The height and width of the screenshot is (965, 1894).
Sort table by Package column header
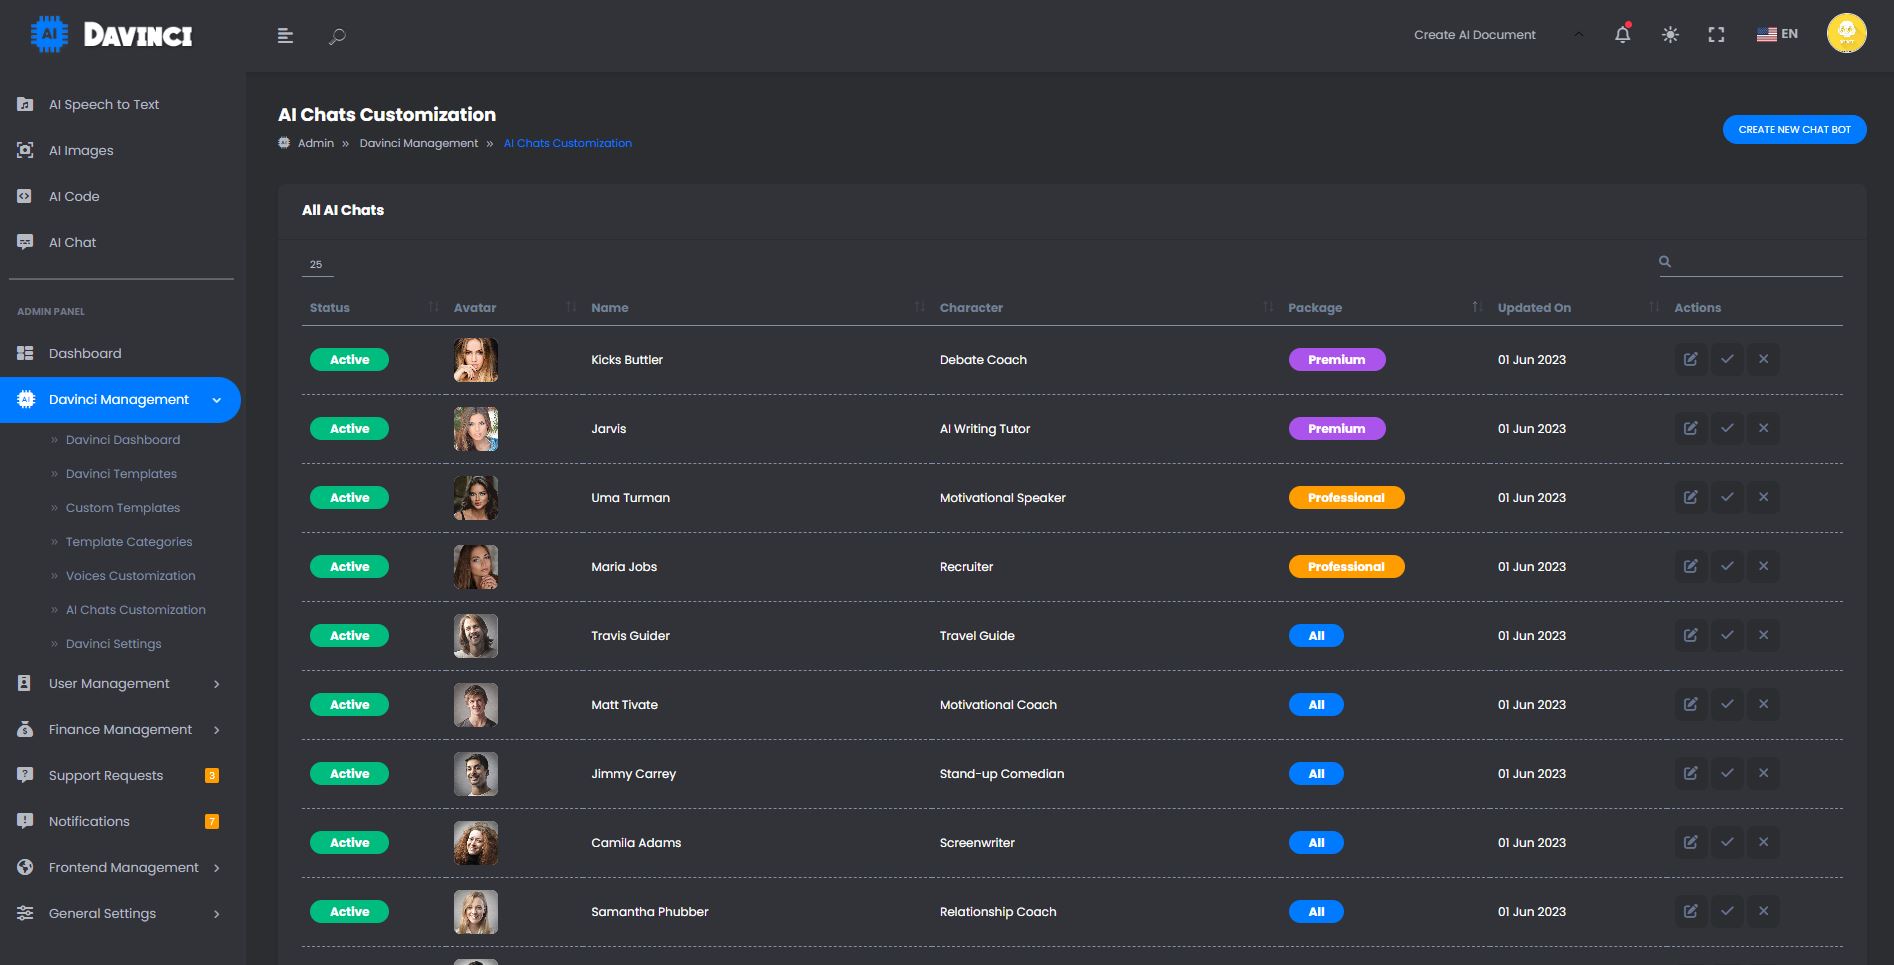point(1315,308)
